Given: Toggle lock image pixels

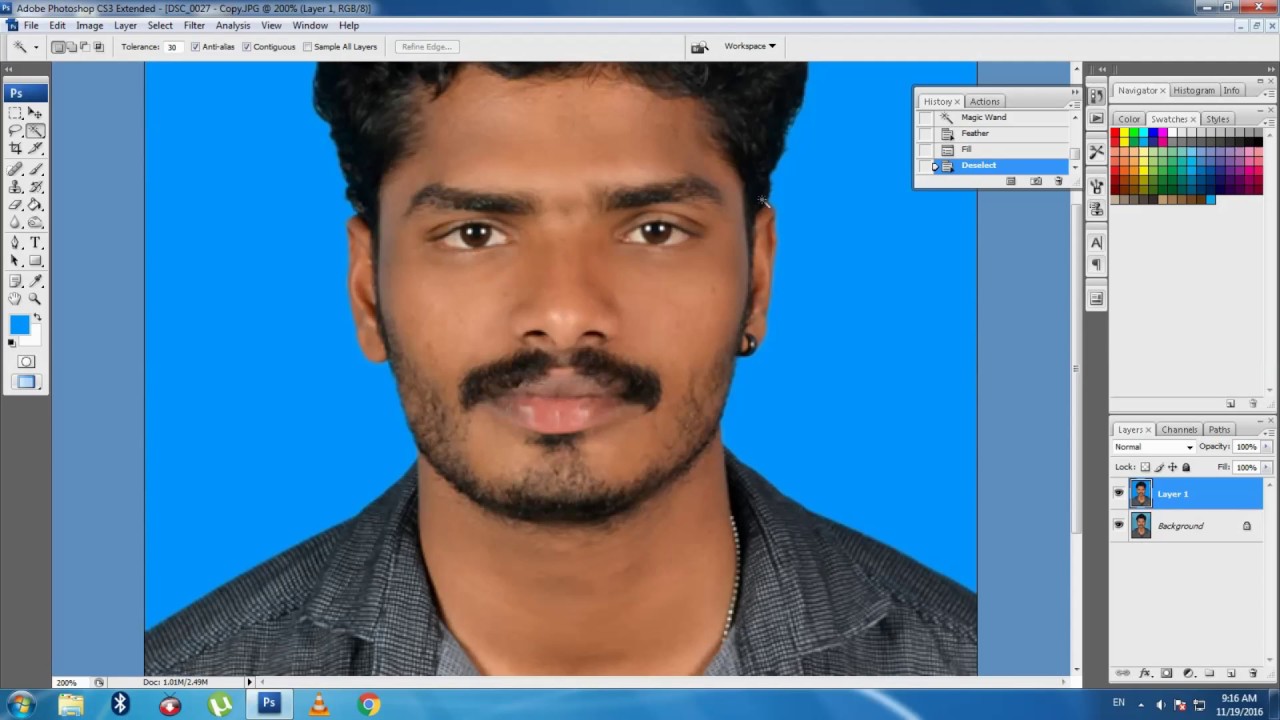Looking at the screenshot, I should (1159, 467).
